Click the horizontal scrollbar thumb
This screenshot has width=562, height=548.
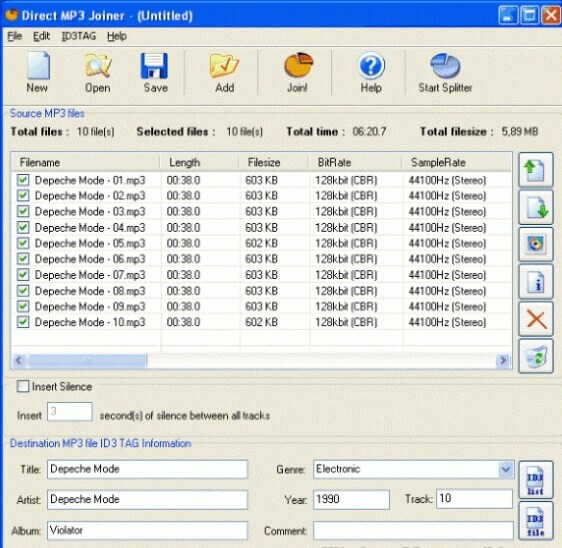[87, 360]
